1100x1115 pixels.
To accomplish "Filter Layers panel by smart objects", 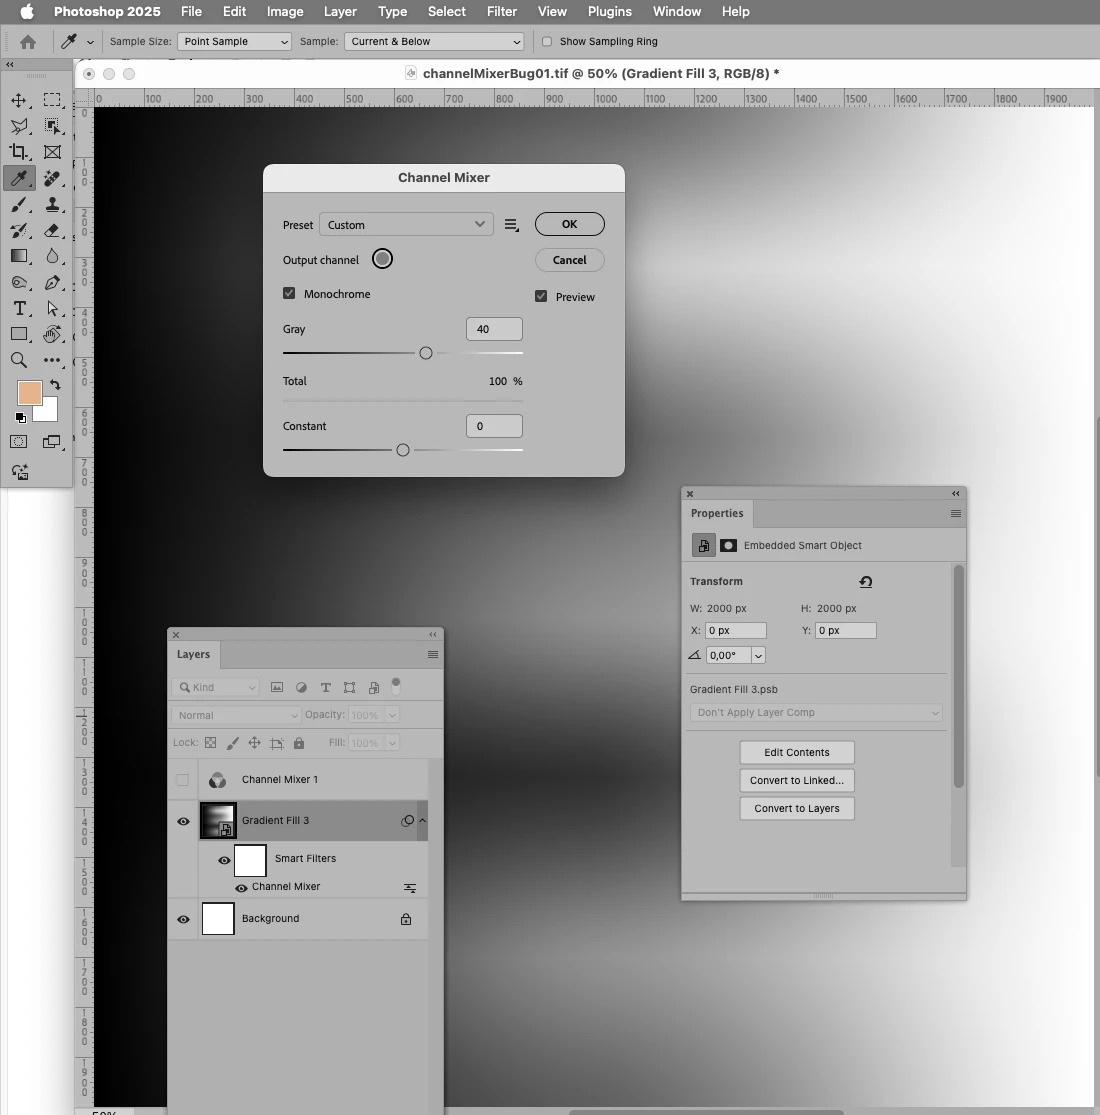I will tap(374, 688).
